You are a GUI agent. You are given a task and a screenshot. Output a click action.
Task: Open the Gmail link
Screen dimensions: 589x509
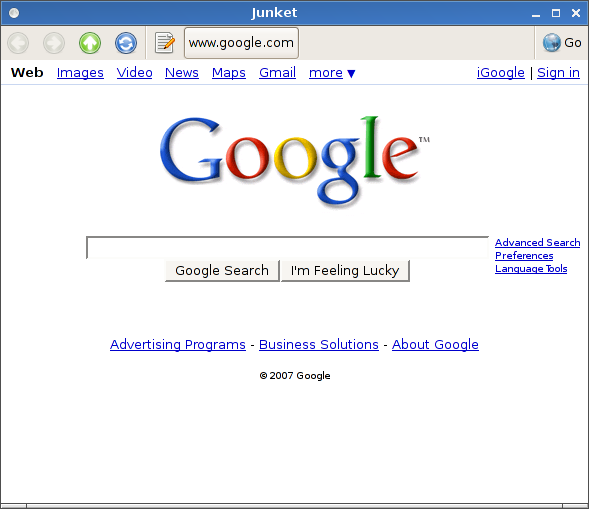point(278,73)
